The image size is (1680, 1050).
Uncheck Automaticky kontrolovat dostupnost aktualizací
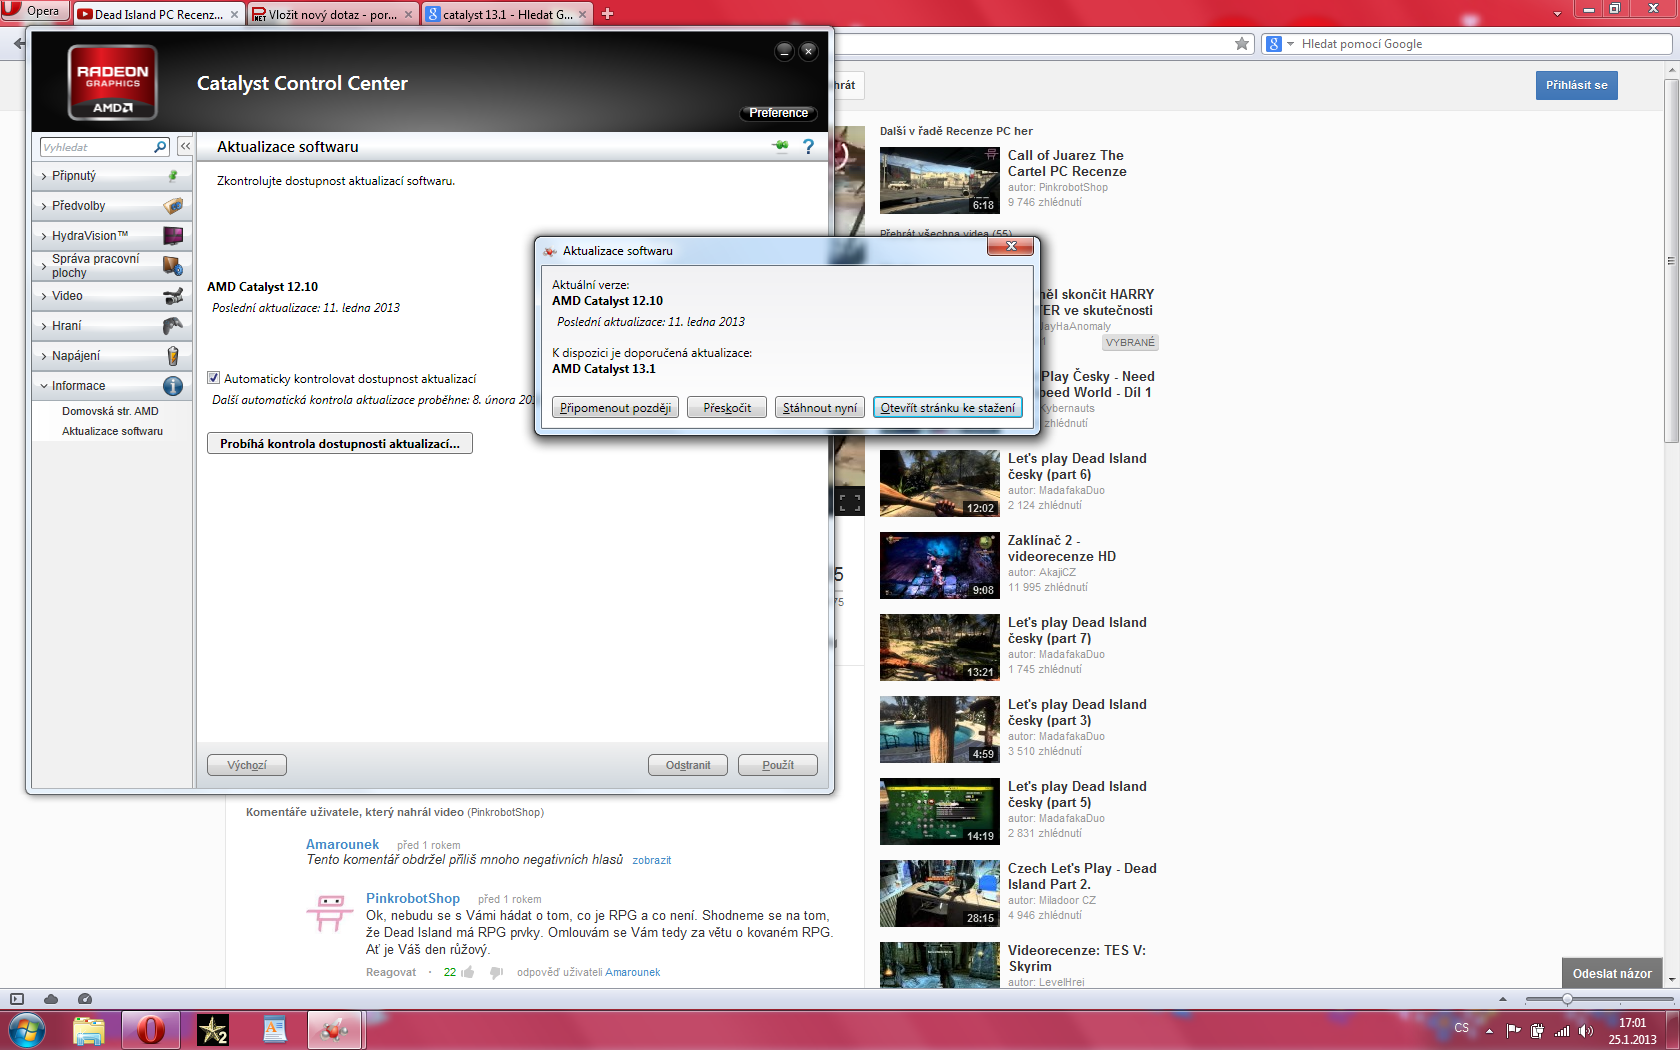[x=213, y=378]
